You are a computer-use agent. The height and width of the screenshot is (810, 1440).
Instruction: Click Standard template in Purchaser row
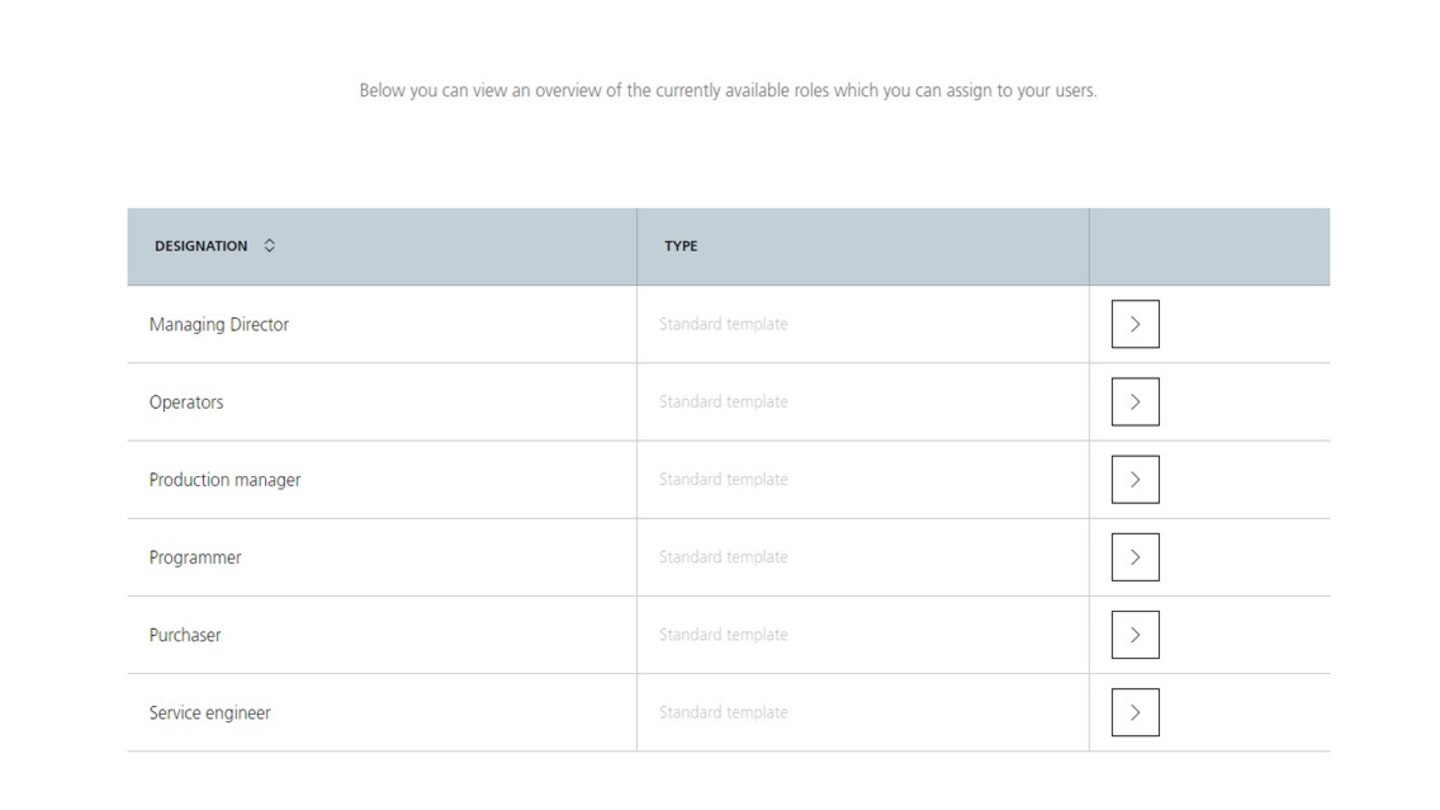723,635
